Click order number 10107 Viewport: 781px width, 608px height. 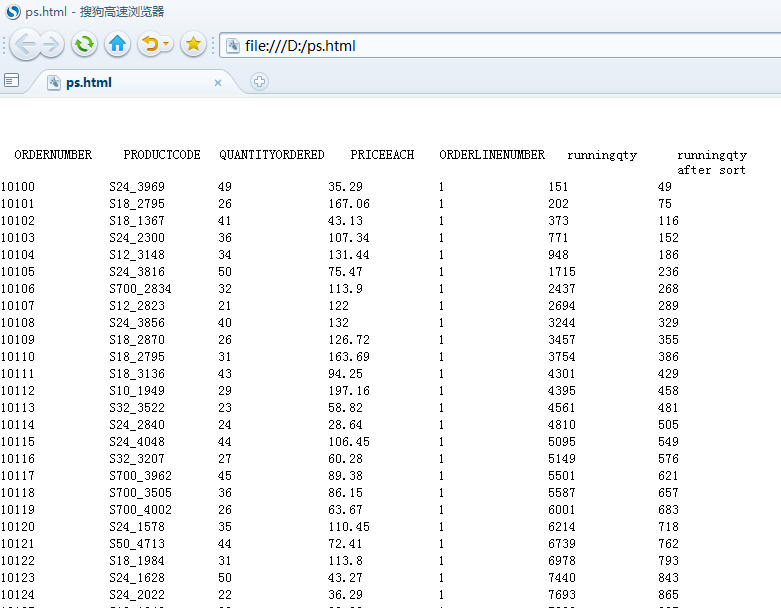(17, 305)
